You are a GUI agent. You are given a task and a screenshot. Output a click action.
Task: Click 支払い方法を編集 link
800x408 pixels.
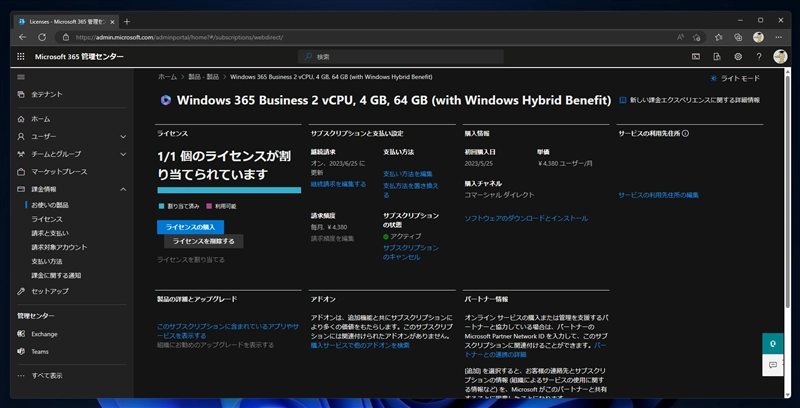[x=408, y=174]
